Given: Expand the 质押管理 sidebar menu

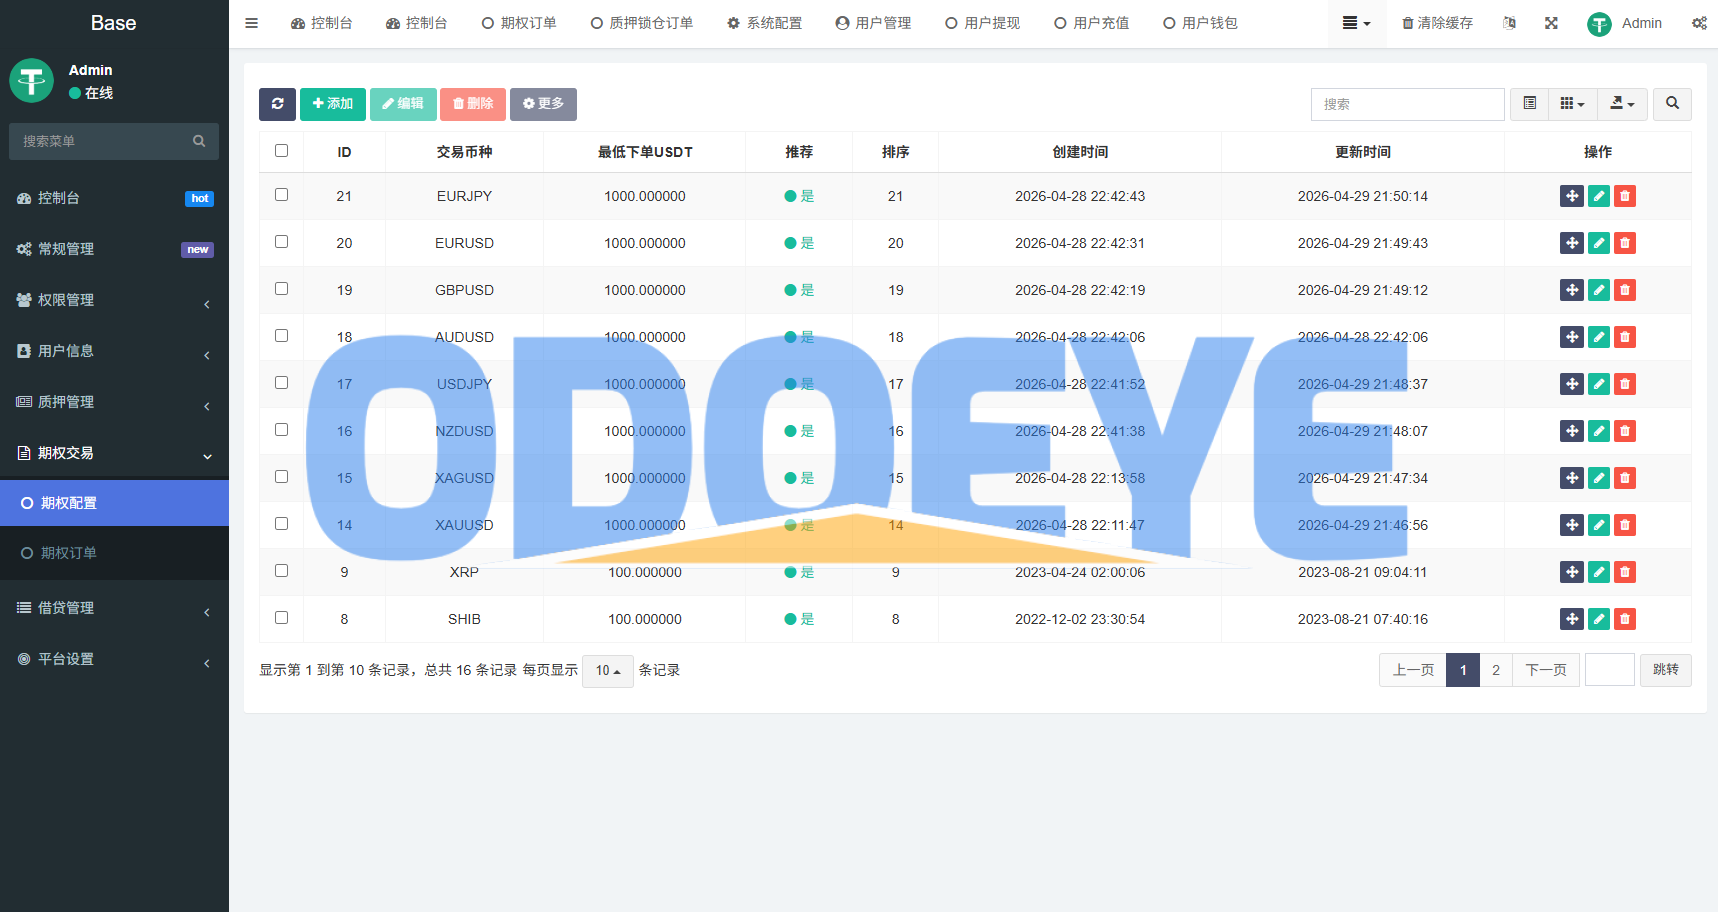Looking at the screenshot, I should tap(114, 402).
